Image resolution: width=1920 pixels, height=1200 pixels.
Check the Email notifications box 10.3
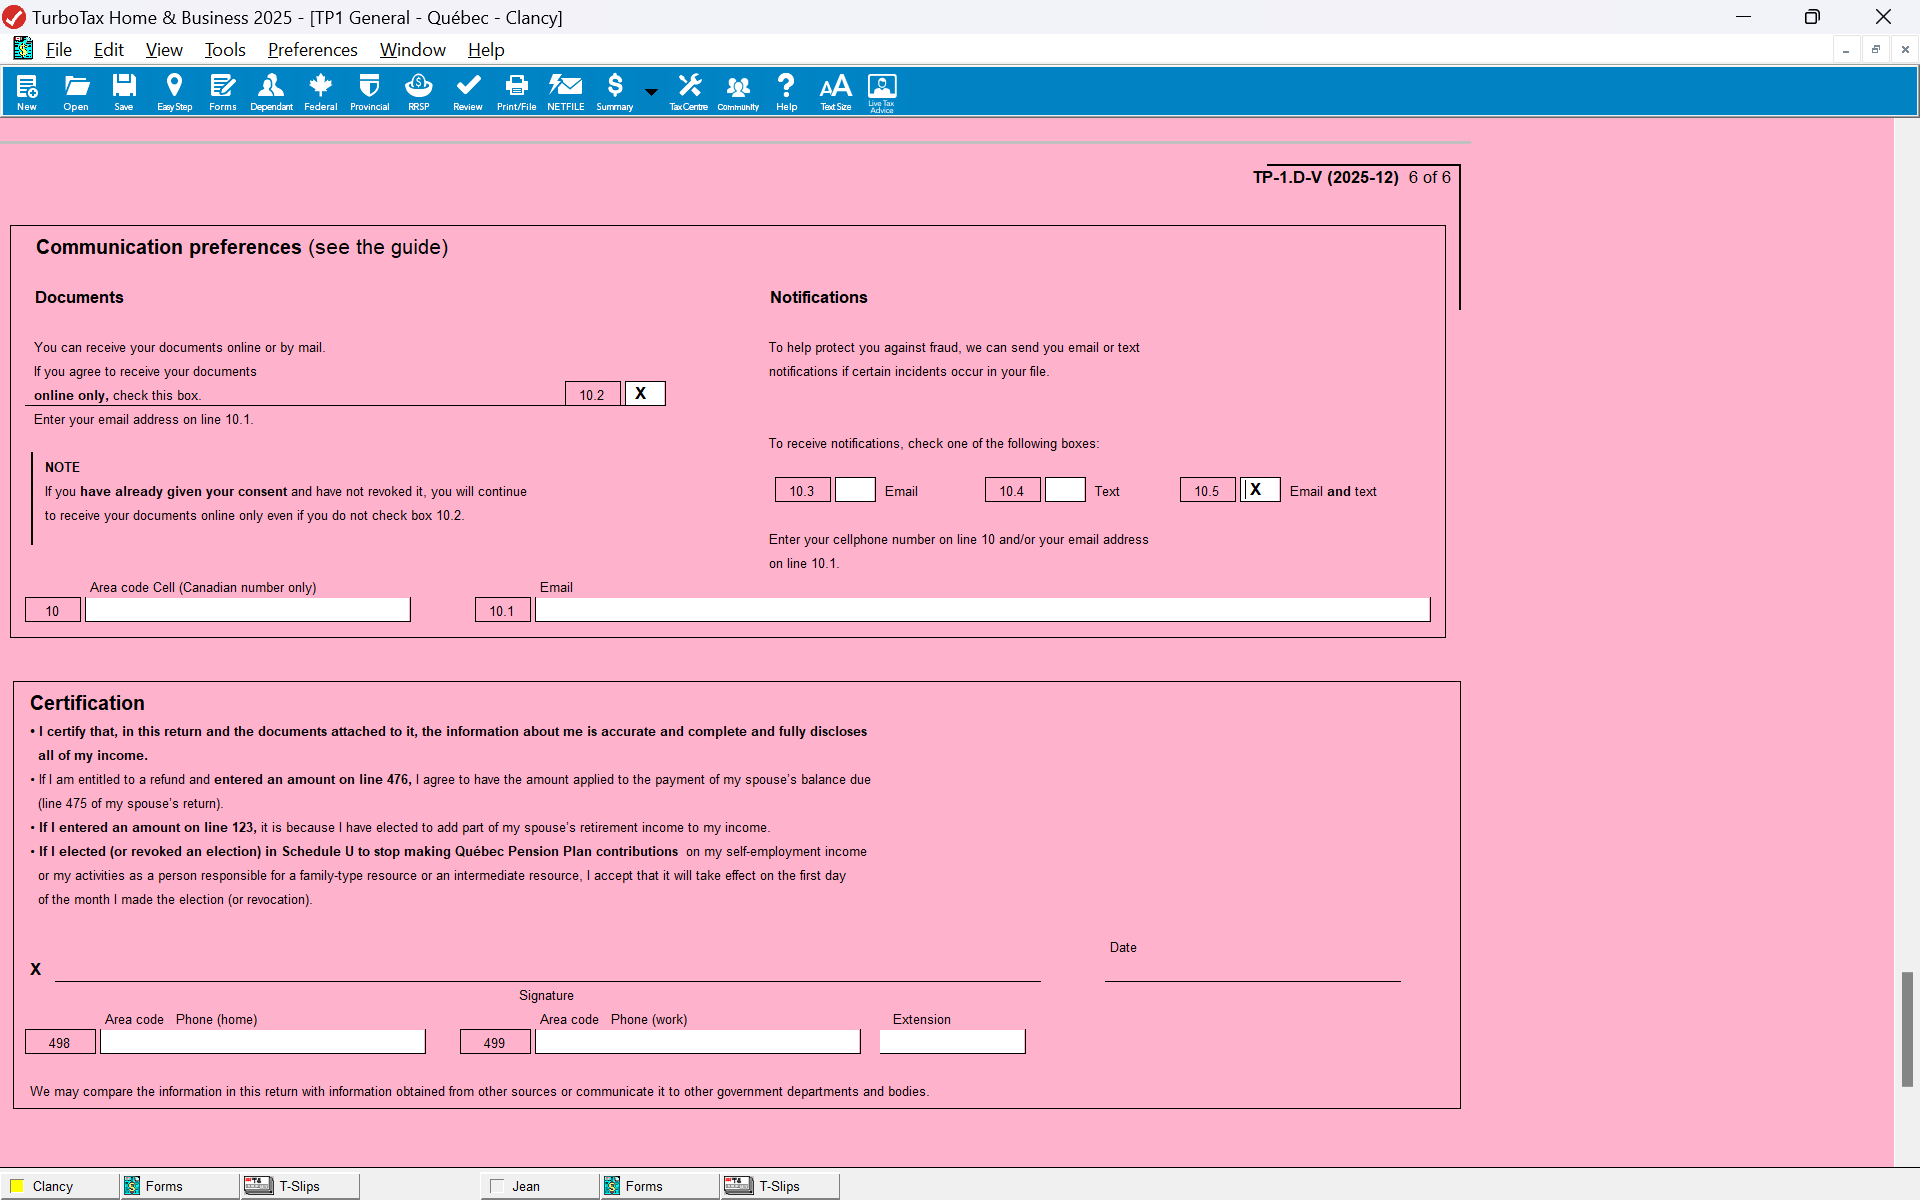[x=855, y=490]
